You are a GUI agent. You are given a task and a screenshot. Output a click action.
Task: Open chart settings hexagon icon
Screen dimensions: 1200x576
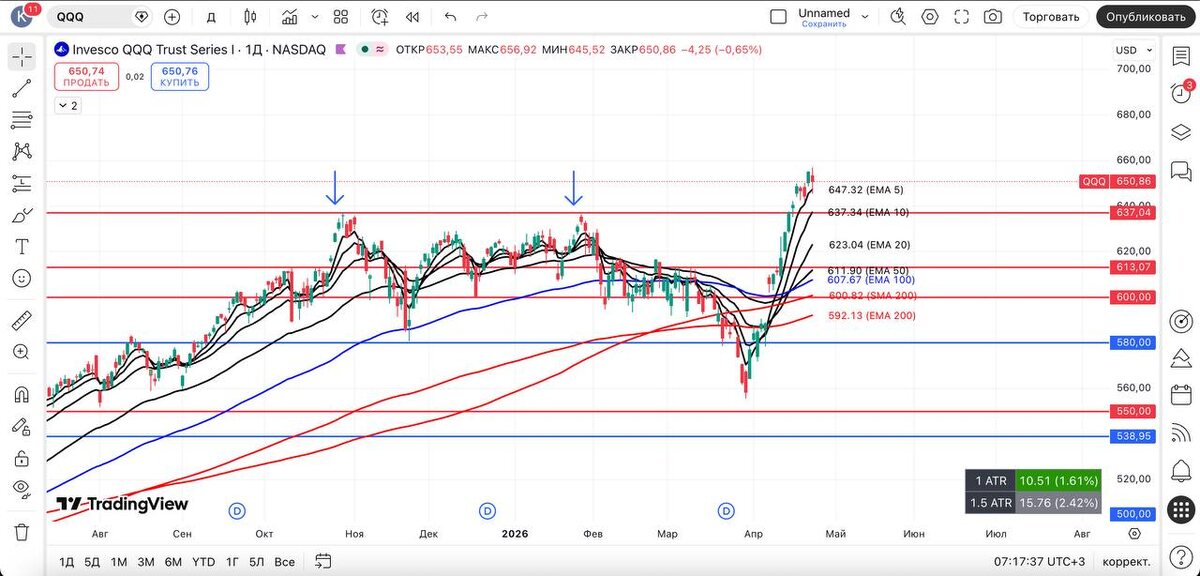(x=930, y=17)
